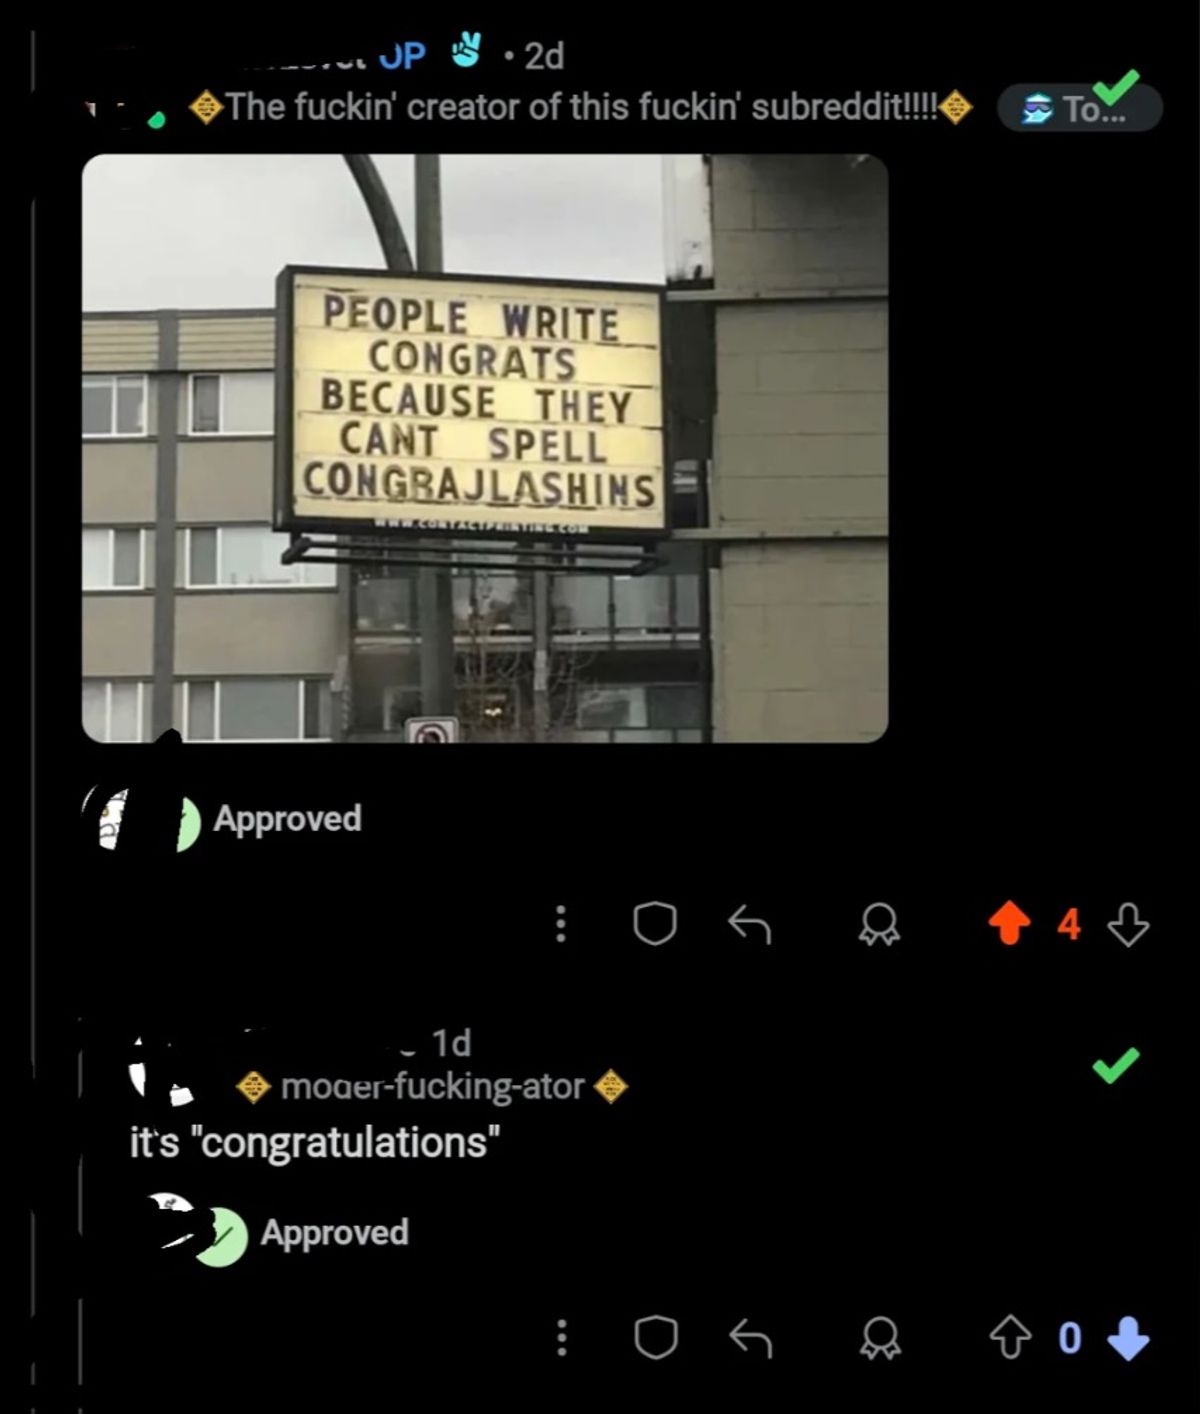Open the subreddit creator flair text
Screen dimensions: 1200x1414
pyautogui.click(x=581, y=107)
